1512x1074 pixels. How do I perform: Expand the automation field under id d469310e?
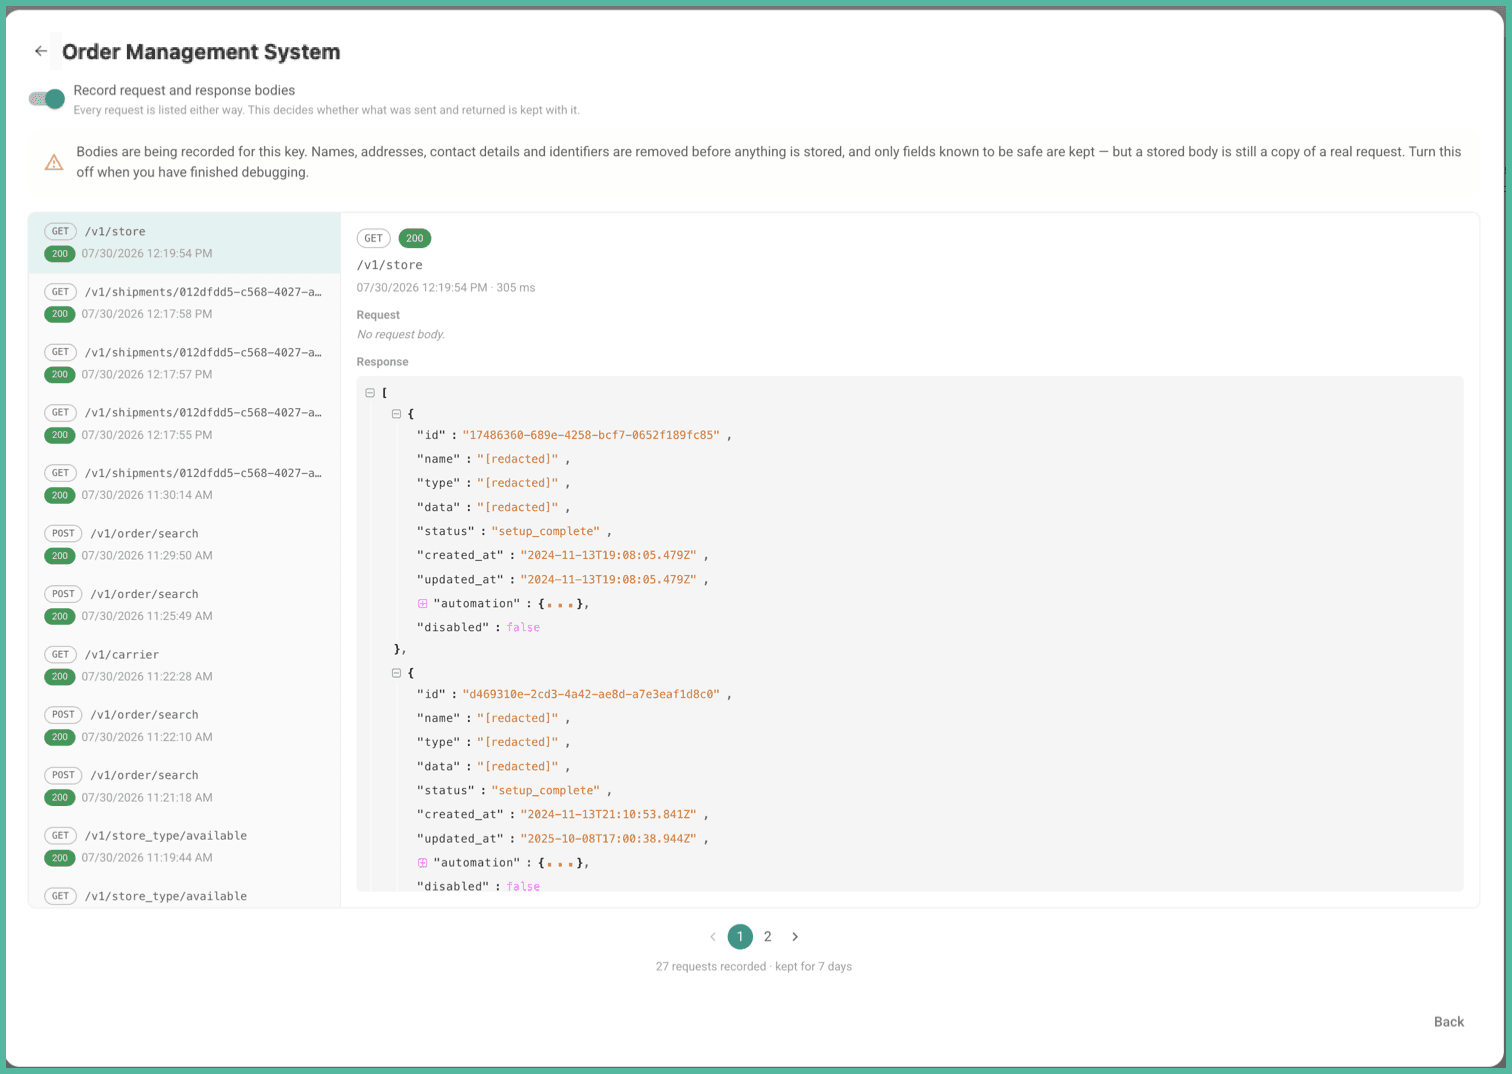pyautogui.click(x=422, y=863)
